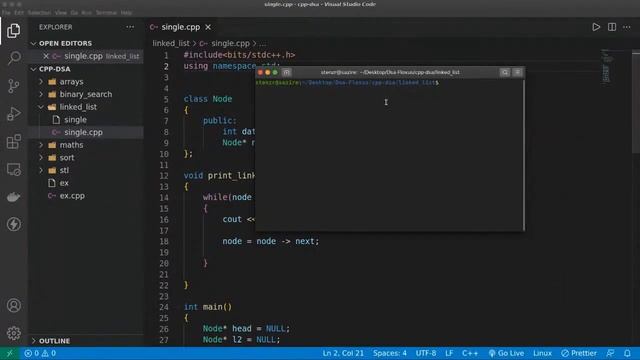Close the single.cpp editor tab

(208, 27)
